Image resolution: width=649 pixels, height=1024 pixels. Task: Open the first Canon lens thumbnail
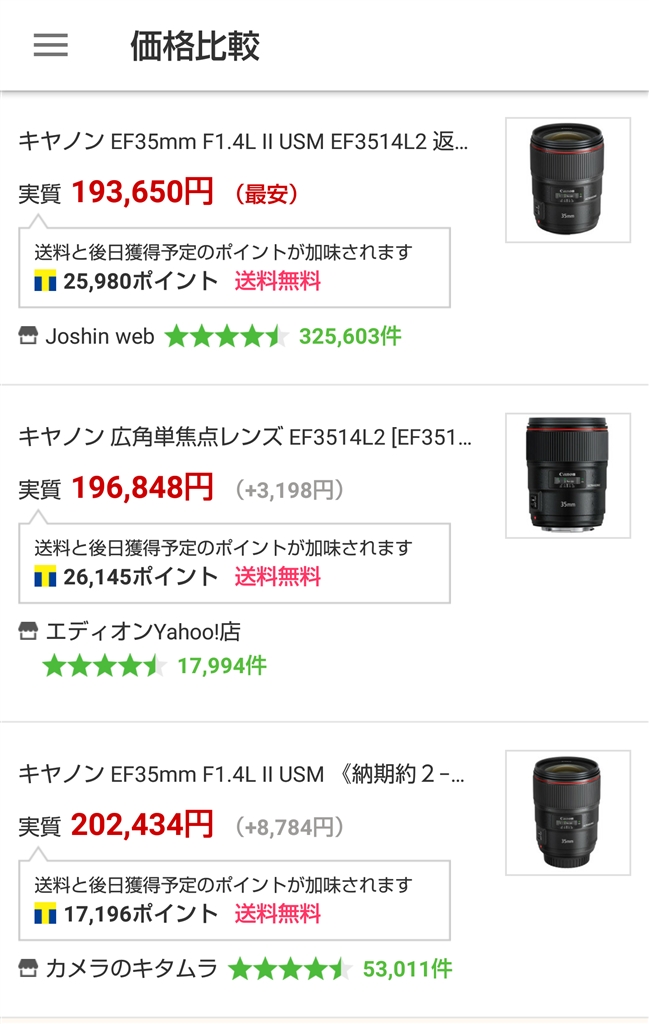(567, 180)
